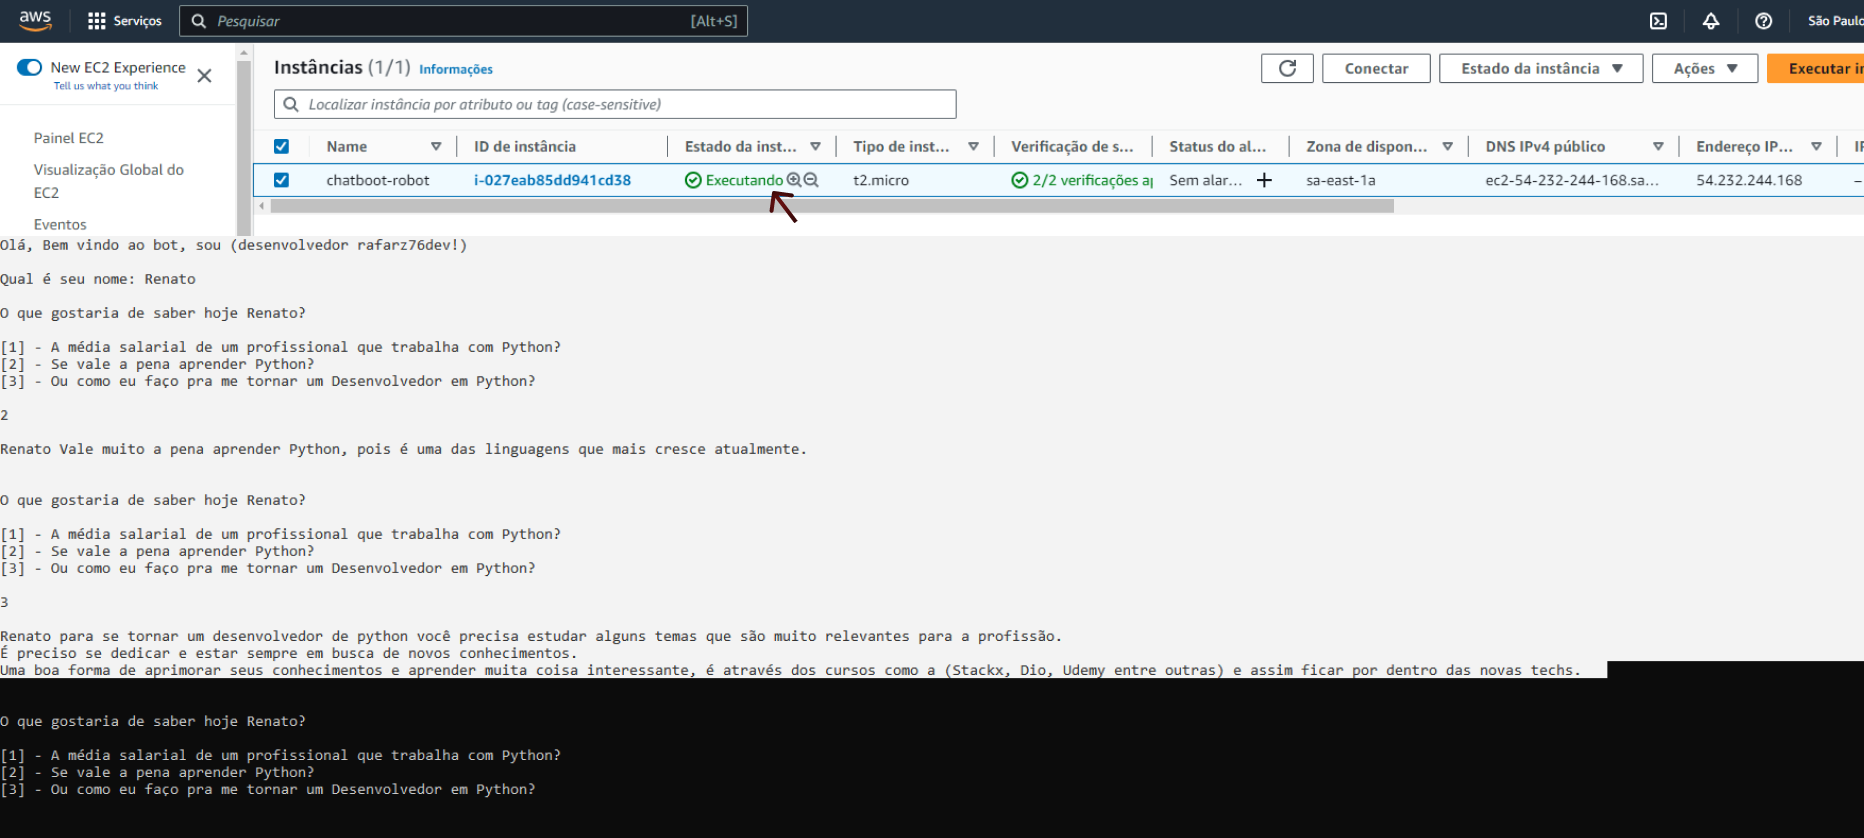Click the Status do al... column header
Screen dimensions: 1864x838
tap(1217, 146)
